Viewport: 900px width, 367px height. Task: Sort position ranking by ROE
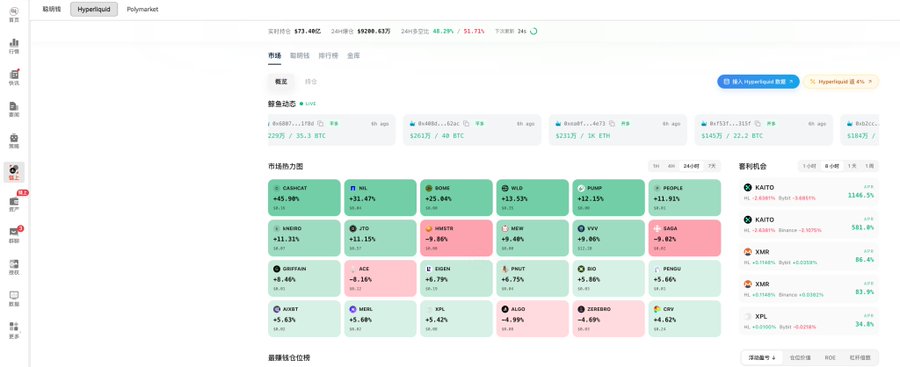(831, 357)
